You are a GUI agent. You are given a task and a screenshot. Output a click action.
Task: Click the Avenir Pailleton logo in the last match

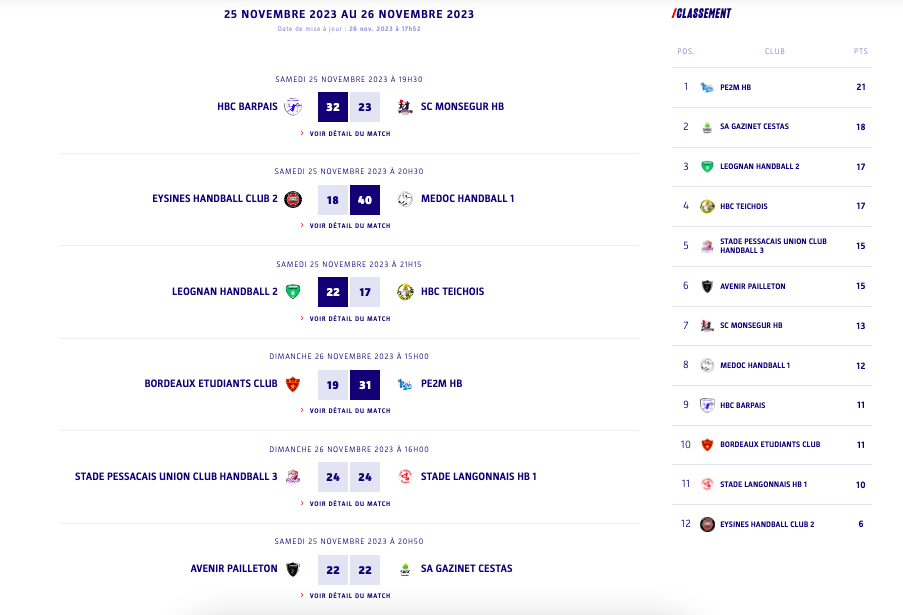293,569
